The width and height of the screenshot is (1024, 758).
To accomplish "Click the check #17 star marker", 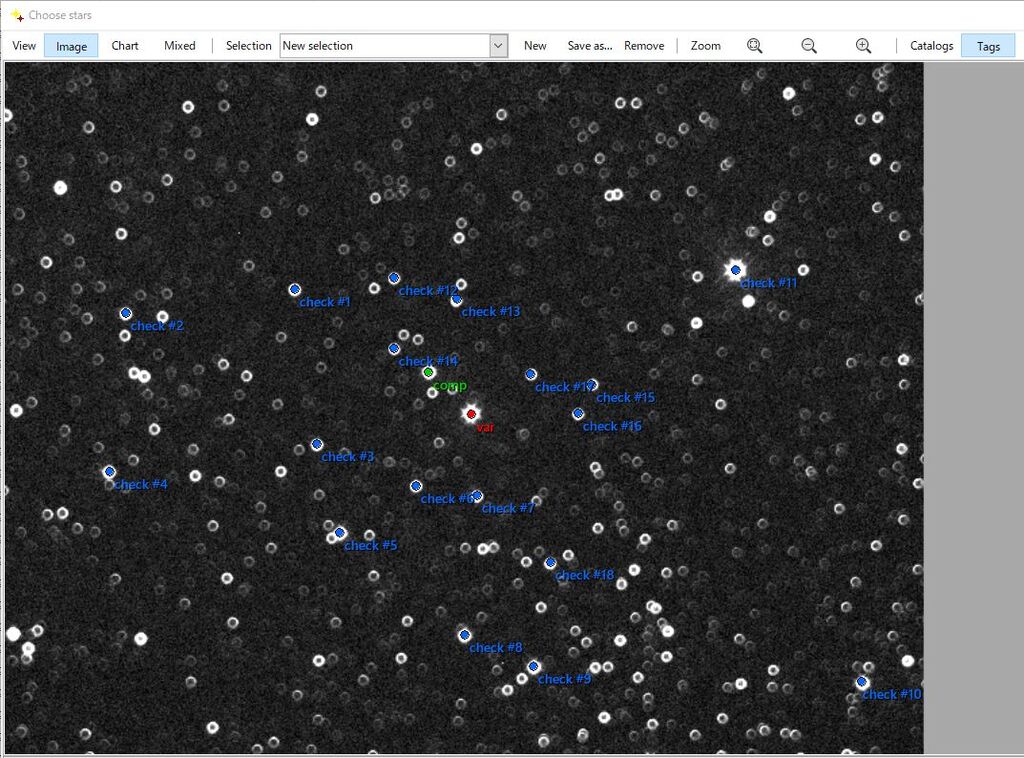I will pos(531,375).
